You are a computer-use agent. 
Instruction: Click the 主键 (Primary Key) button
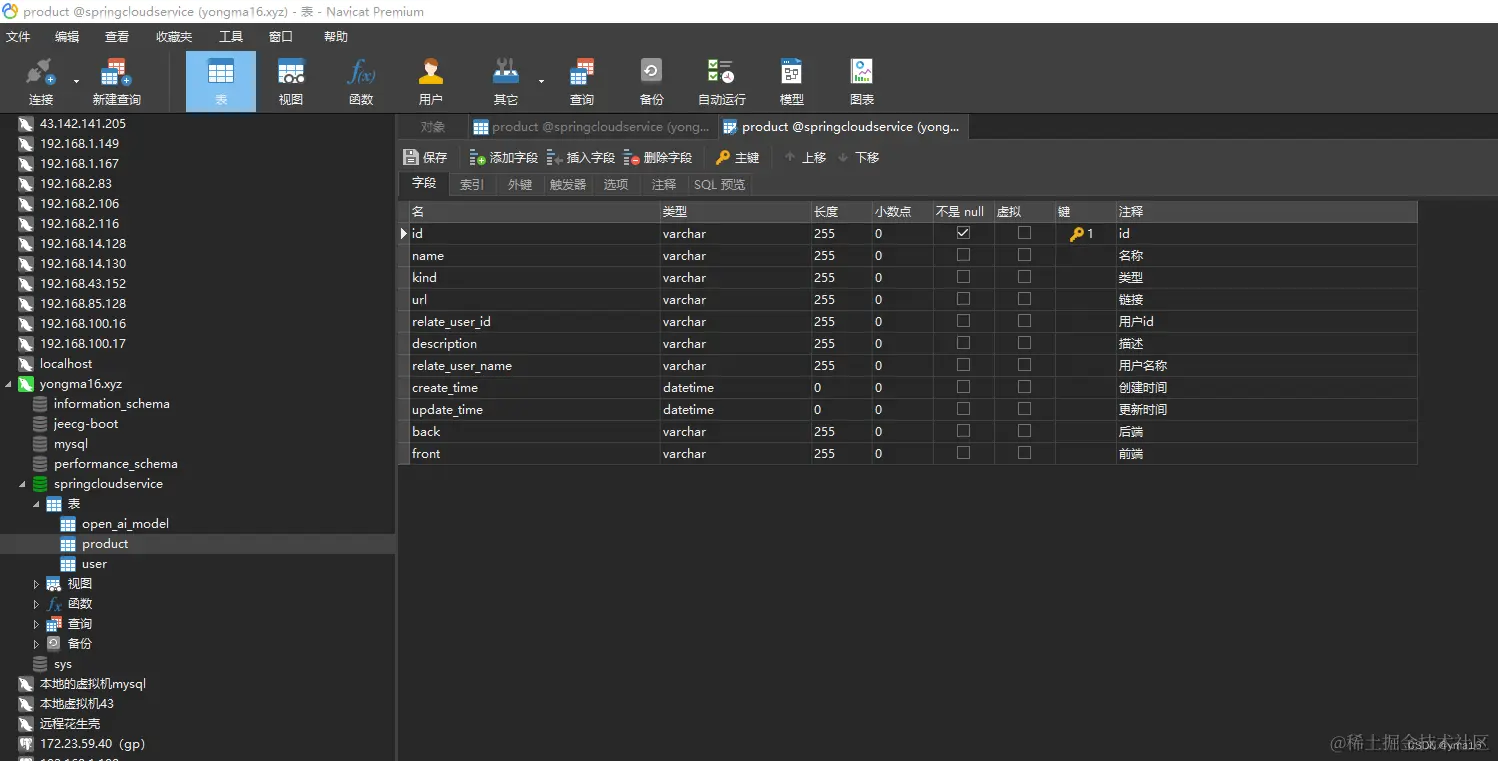738,157
